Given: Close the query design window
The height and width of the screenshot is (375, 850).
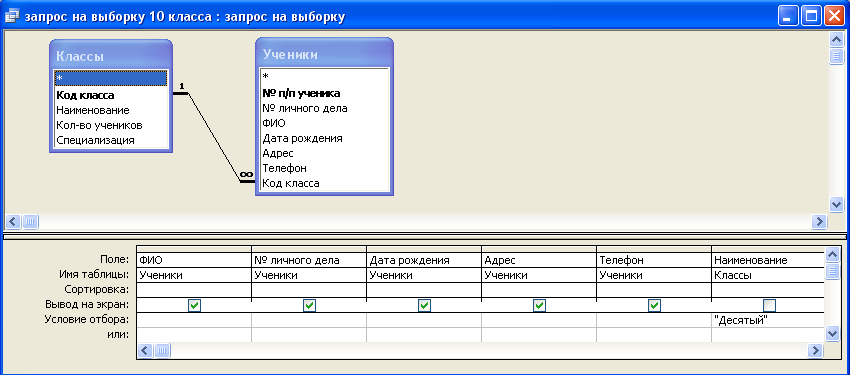Looking at the screenshot, I should tap(835, 16).
